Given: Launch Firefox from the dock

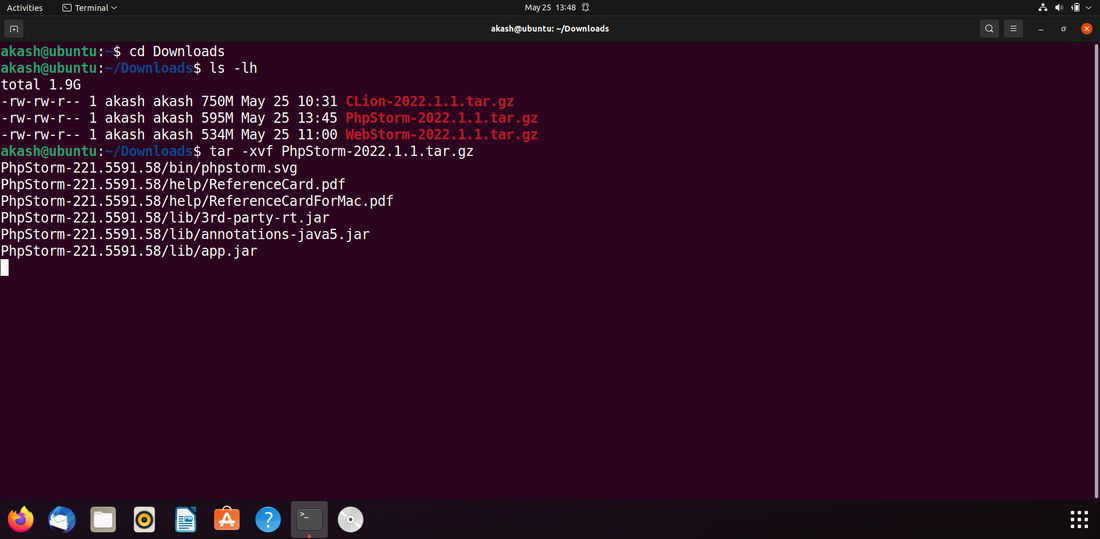Looking at the screenshot, I should (21, 519).
